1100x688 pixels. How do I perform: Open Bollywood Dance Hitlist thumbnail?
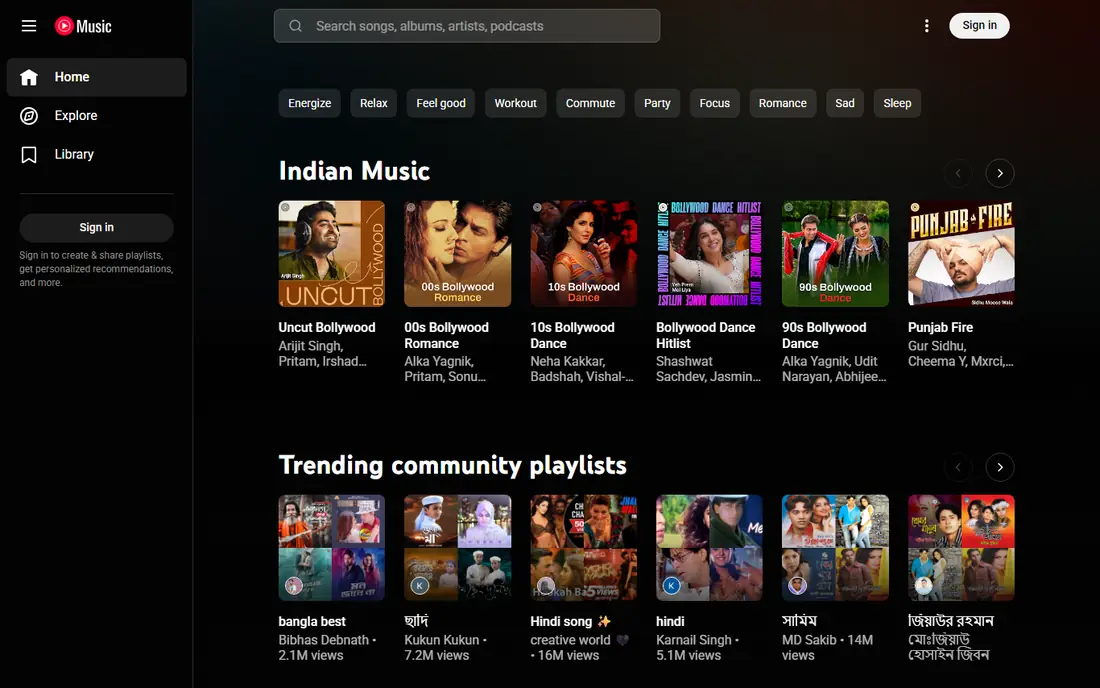[709, 254]
